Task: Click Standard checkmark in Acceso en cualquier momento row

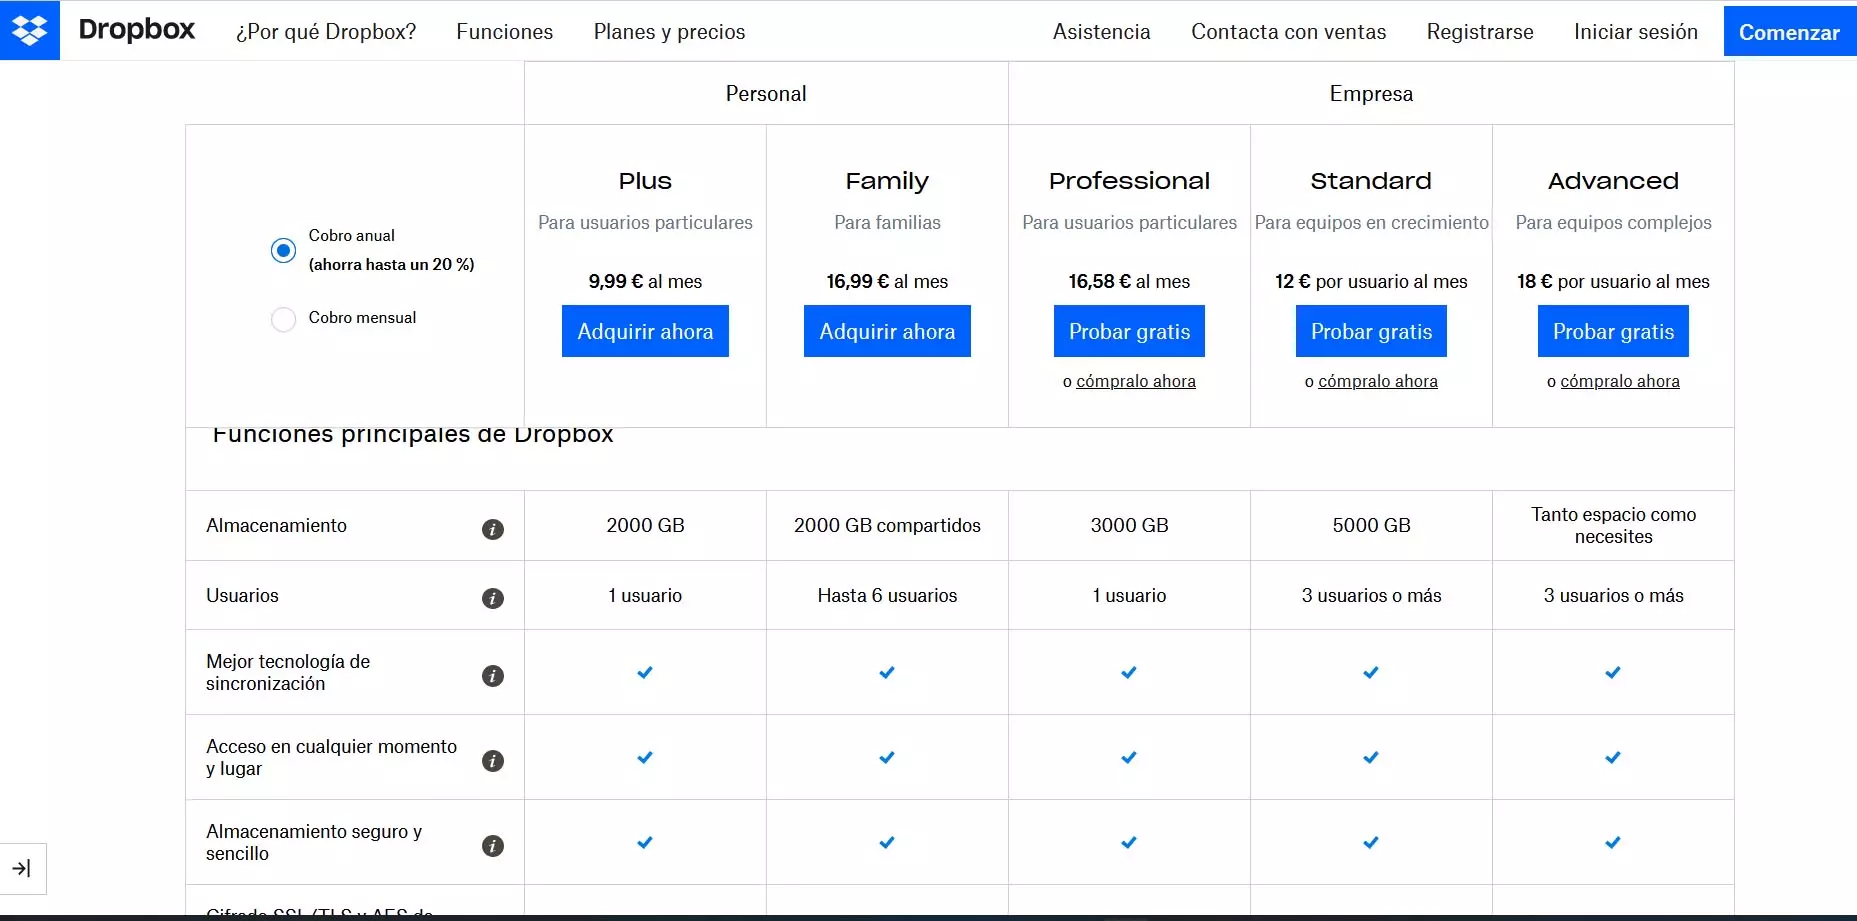Action: [1371, 757]
